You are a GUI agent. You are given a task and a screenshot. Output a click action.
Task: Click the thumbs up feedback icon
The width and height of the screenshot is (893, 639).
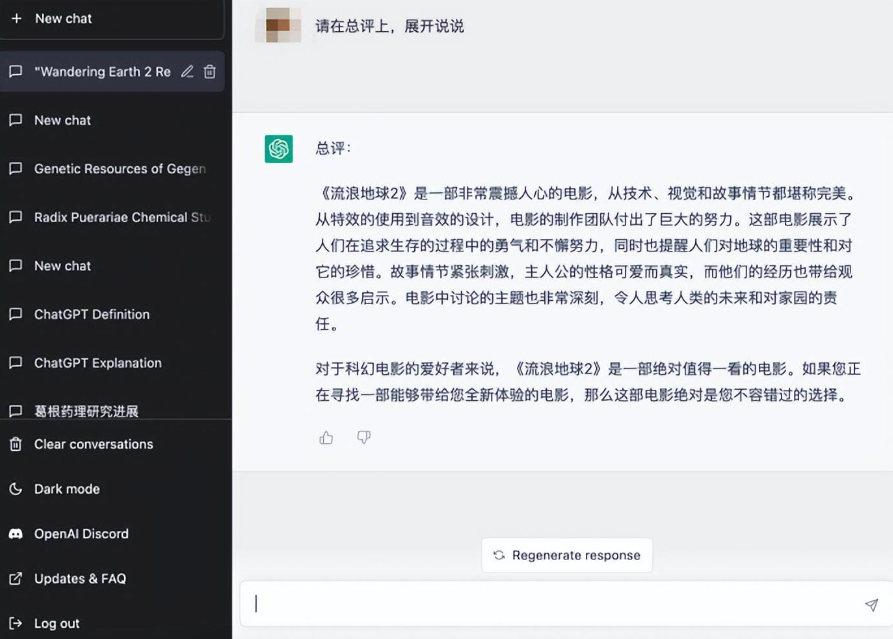point(326,437)
